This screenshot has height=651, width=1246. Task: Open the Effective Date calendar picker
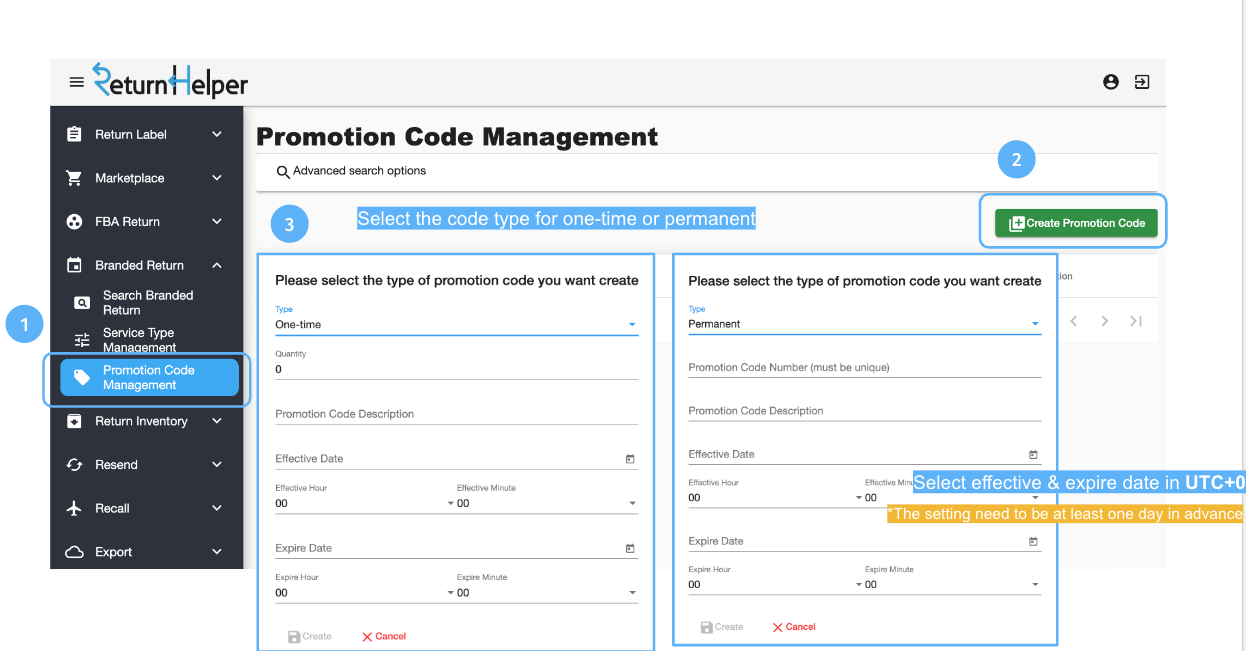629,456
